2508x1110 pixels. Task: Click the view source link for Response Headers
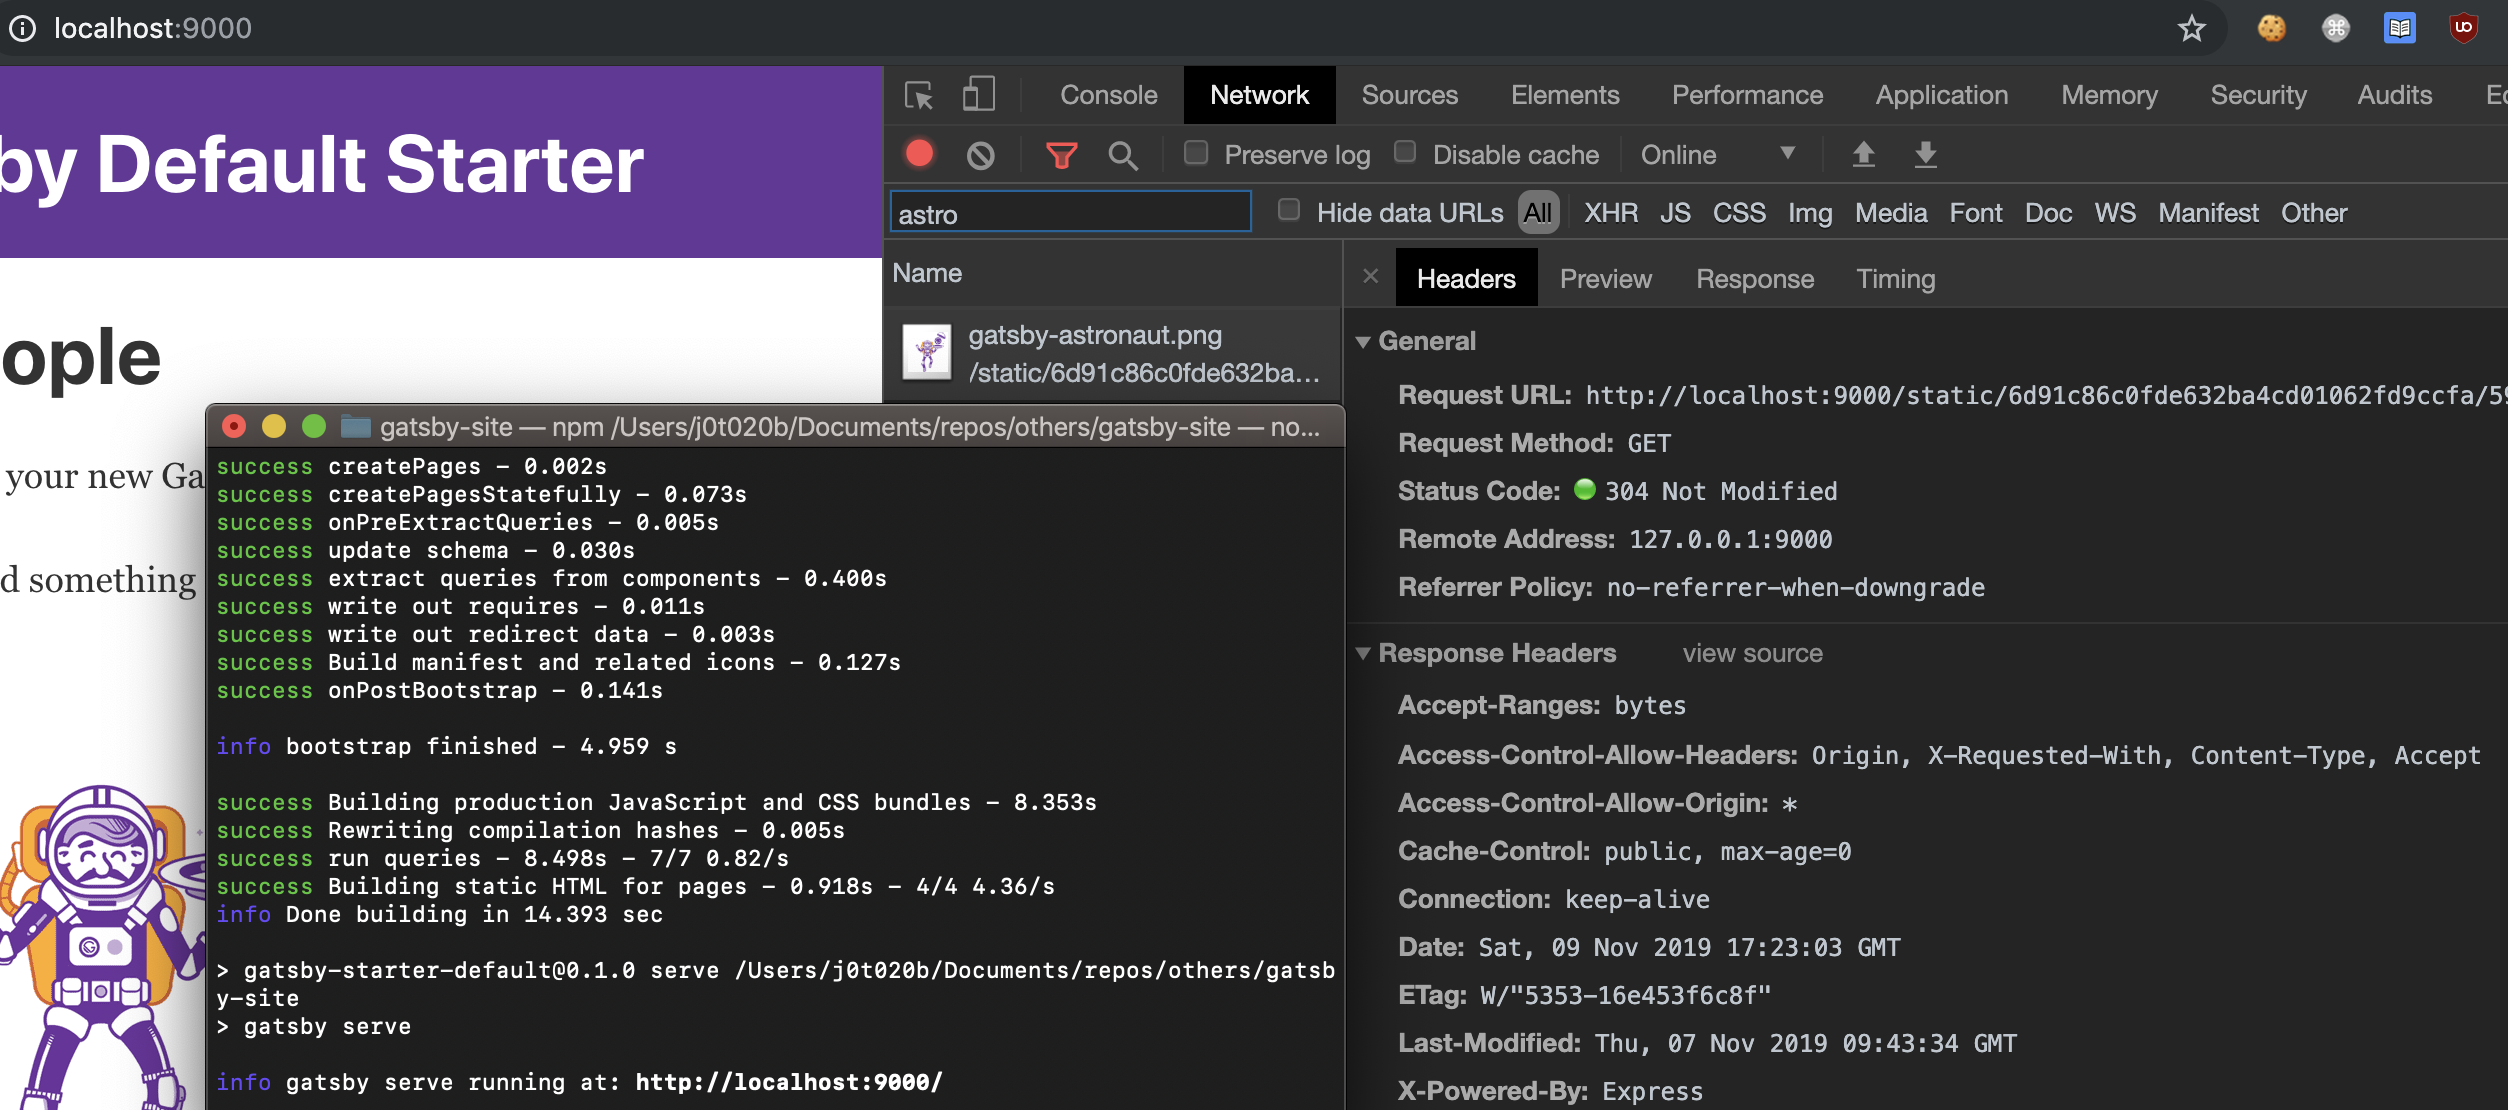click(x=1753, y=653)
